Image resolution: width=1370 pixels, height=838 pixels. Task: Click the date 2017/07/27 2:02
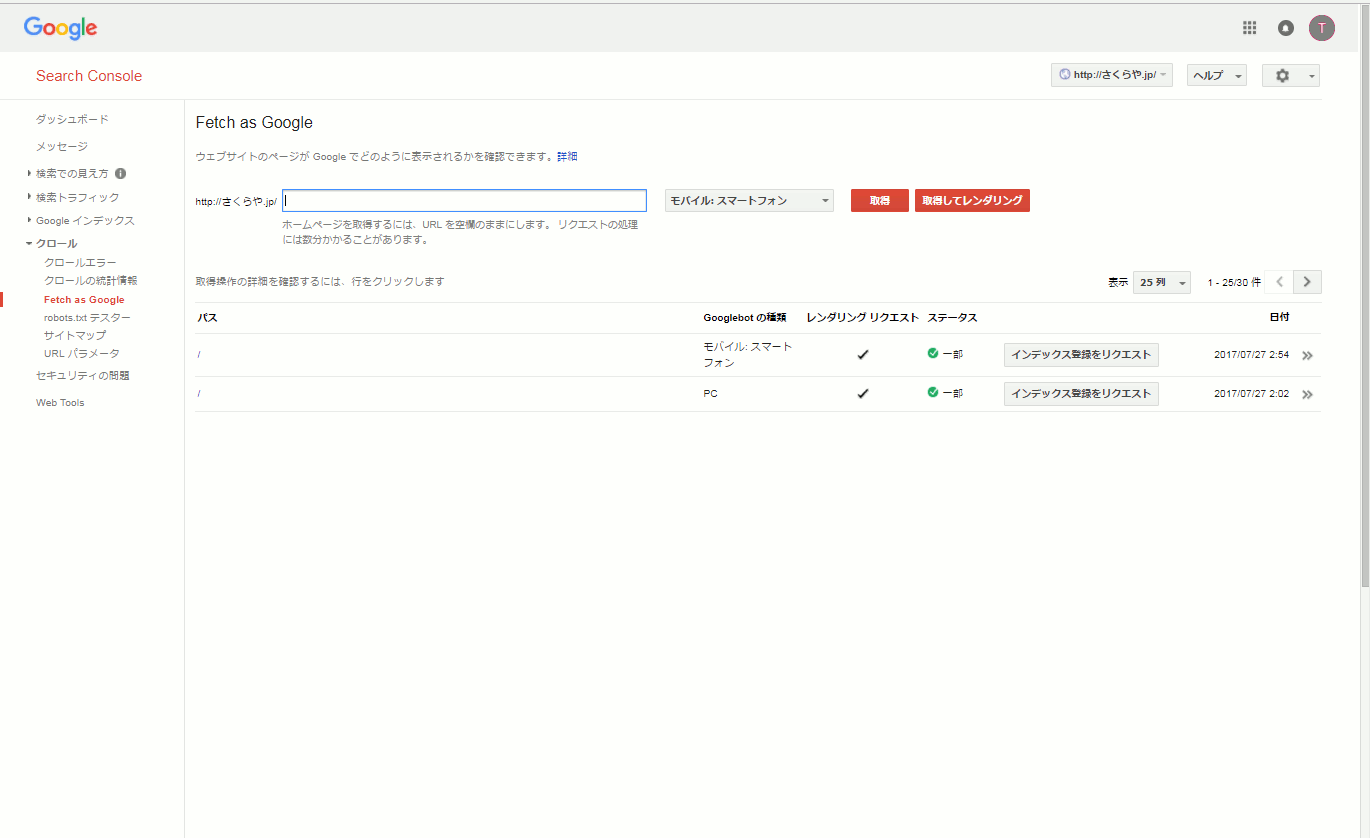coord(1251,394)
